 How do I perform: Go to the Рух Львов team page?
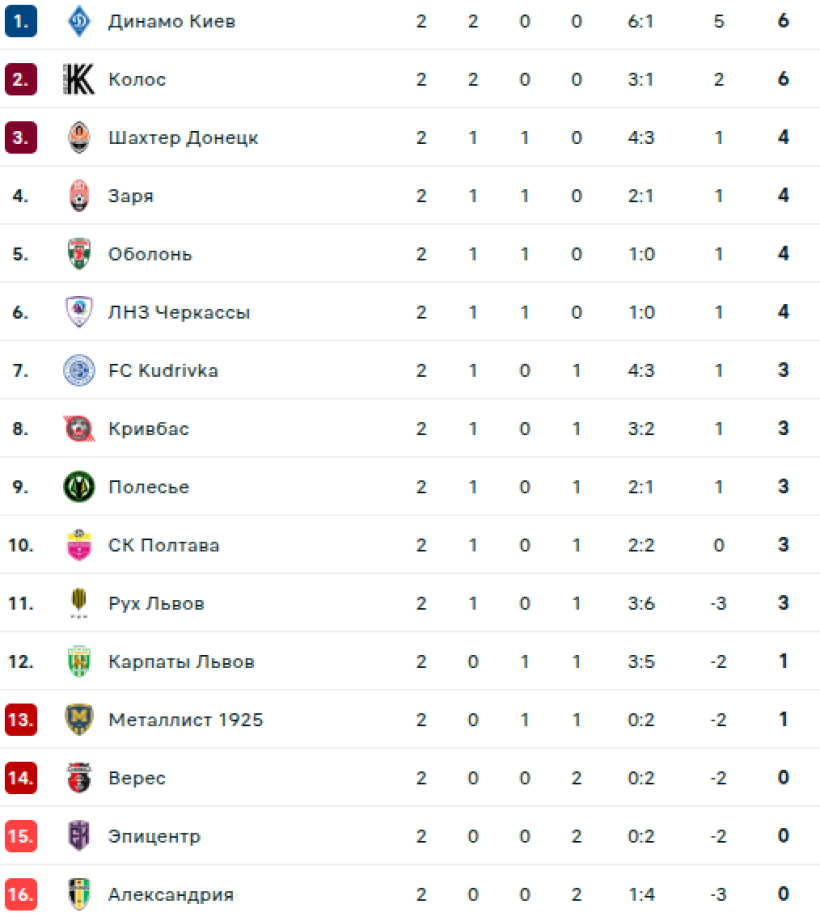point(156,604)
